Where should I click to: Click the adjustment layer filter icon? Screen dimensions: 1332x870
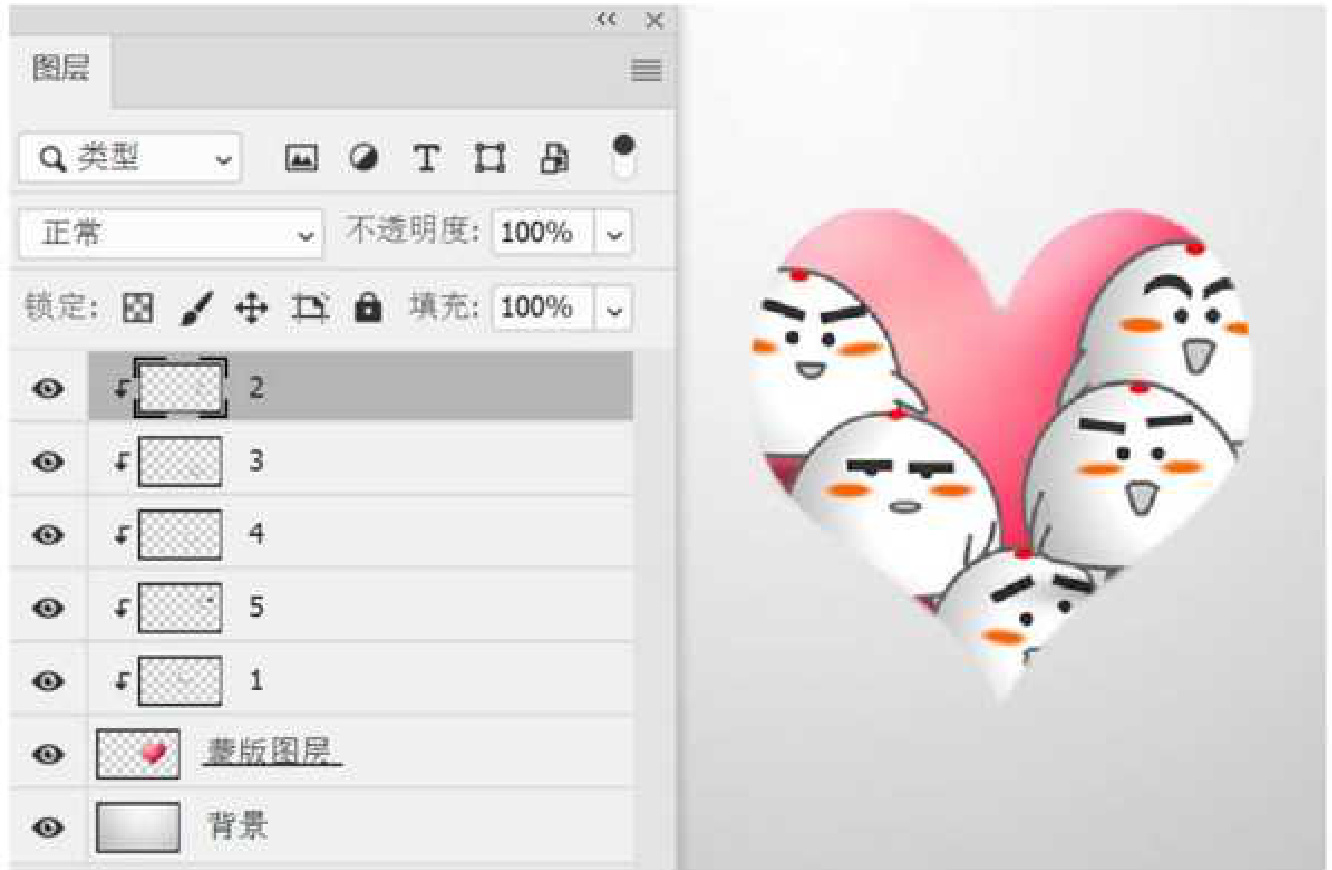(x=362, y=158)
